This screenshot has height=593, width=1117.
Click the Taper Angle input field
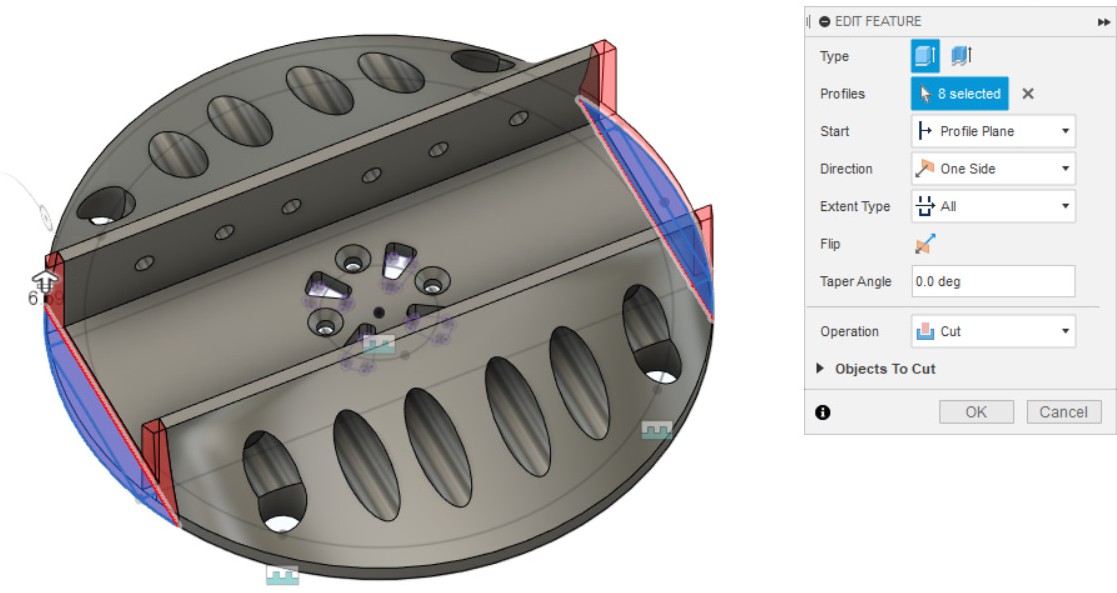[x=993, y=282]
